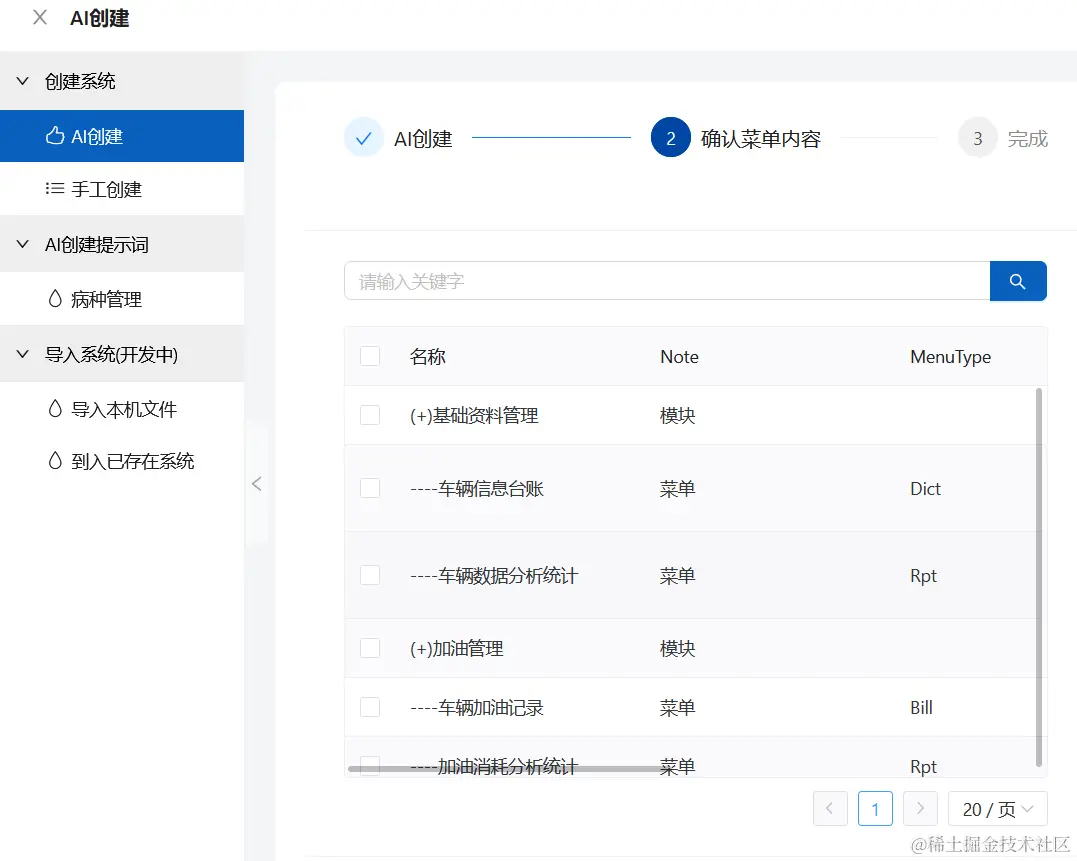Viewport: 1077px width, 861px height.
Task: Open the 病种管理 sidebar menu item
Action: pos(122,299)
